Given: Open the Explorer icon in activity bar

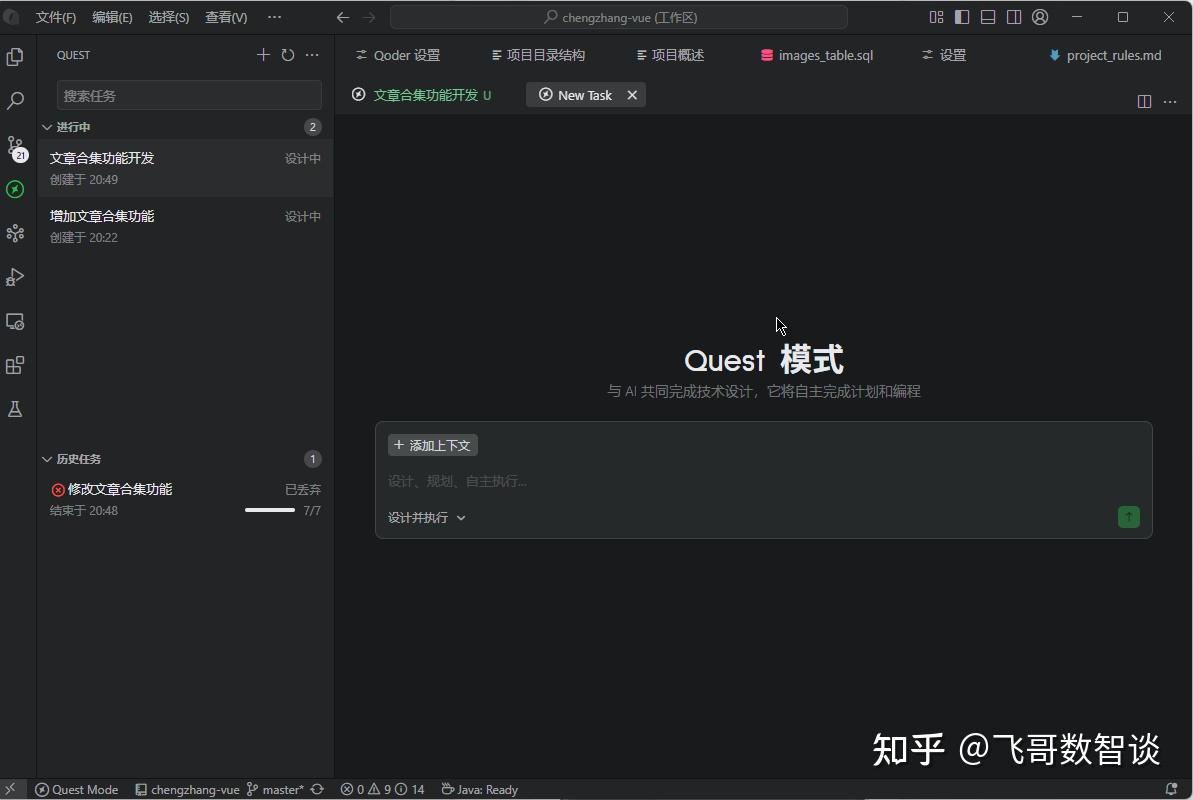Looking at the screenshot, I should click(15, 57).
